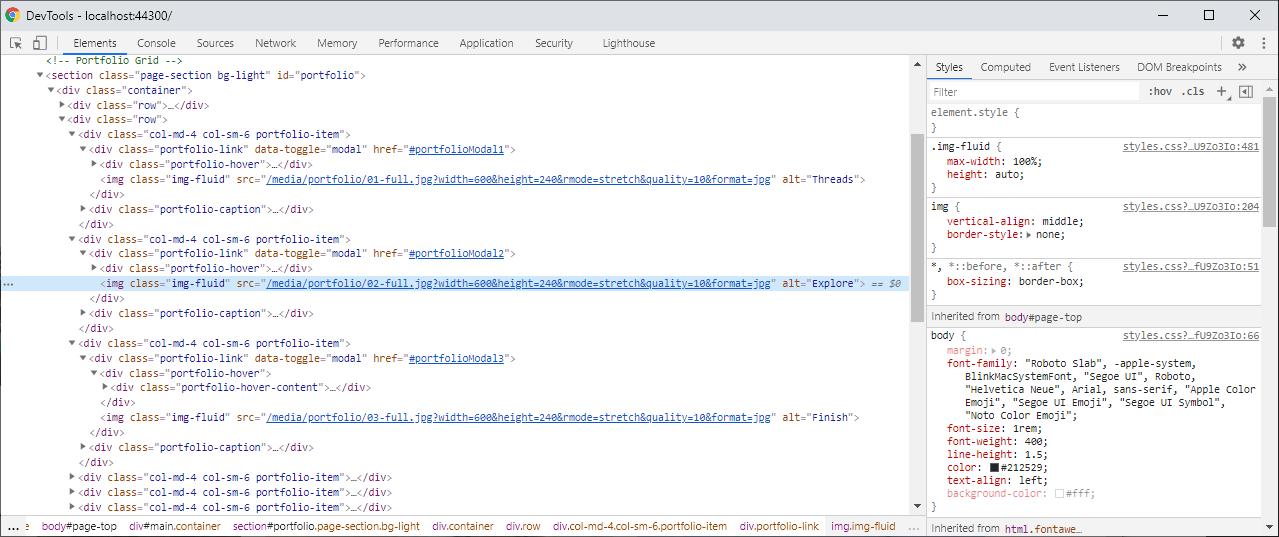1279x537 pixels.
Task: Add a new style rule with plus icon
Action: 1221,91
